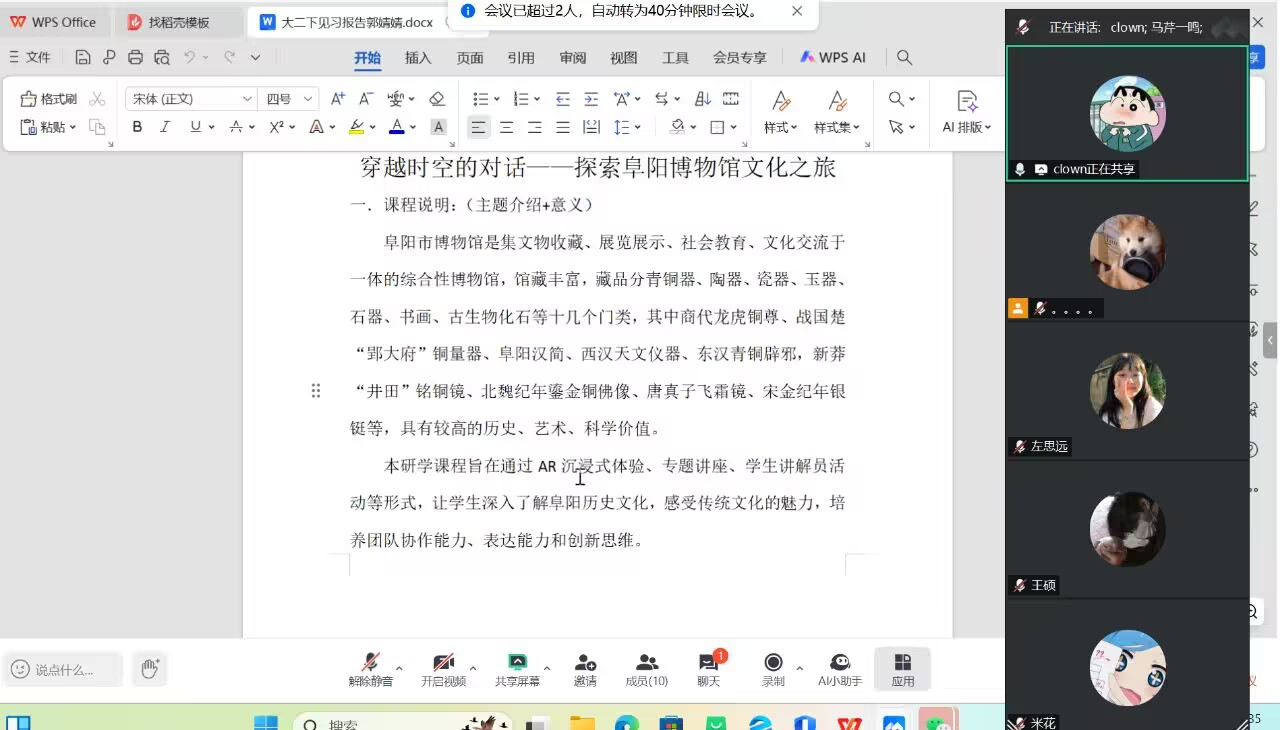Toggle bold formatting
Screen dimensions: 1280x730
137,127
